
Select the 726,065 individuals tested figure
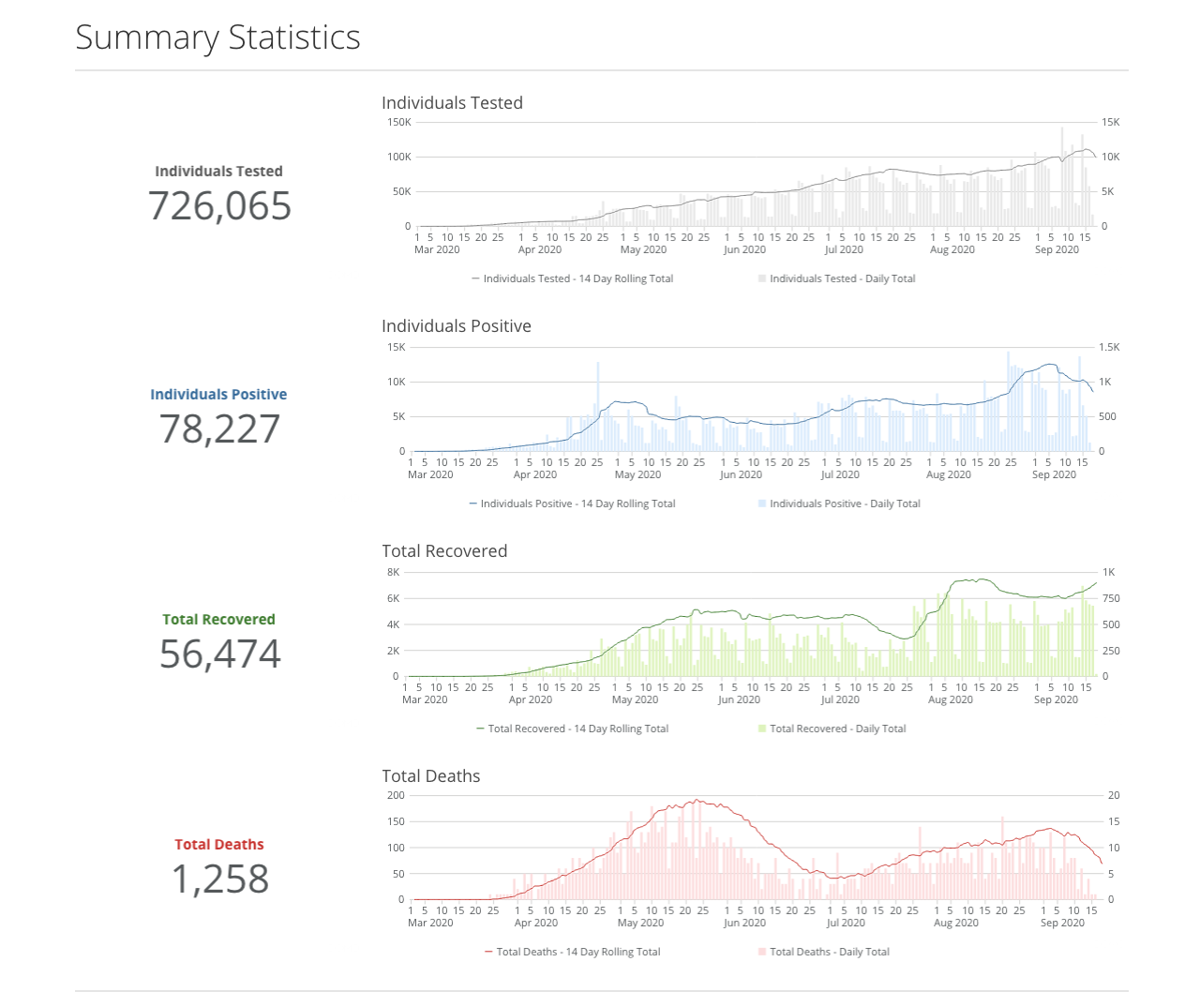coord(219,205)
